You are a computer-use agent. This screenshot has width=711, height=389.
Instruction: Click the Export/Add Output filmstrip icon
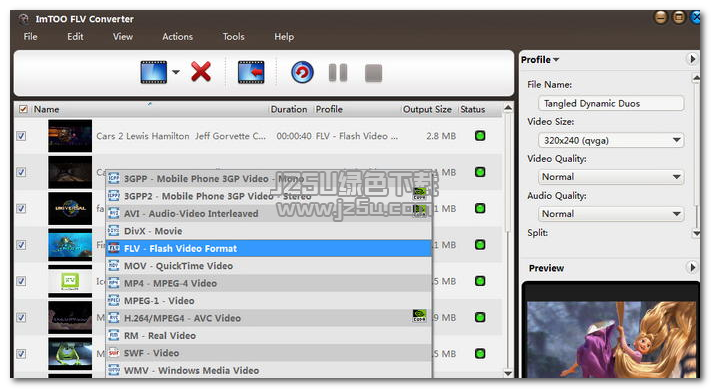click(x=251, y=72)
